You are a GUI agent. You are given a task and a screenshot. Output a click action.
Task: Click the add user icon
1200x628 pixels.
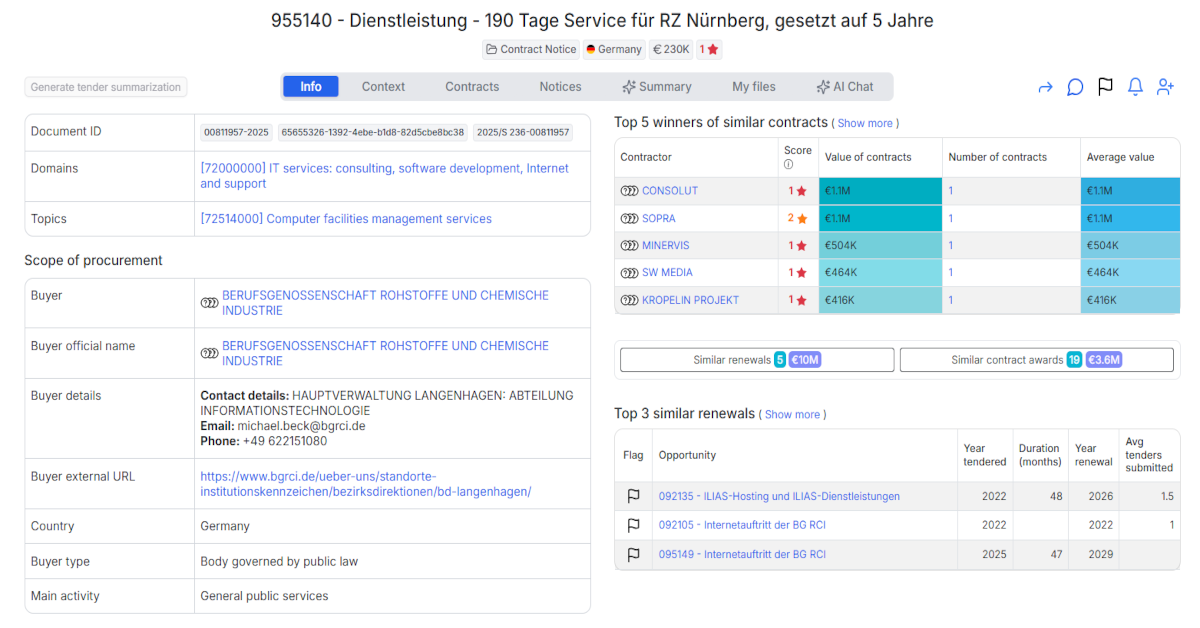pyautogui.click(x=1165, y=87)
